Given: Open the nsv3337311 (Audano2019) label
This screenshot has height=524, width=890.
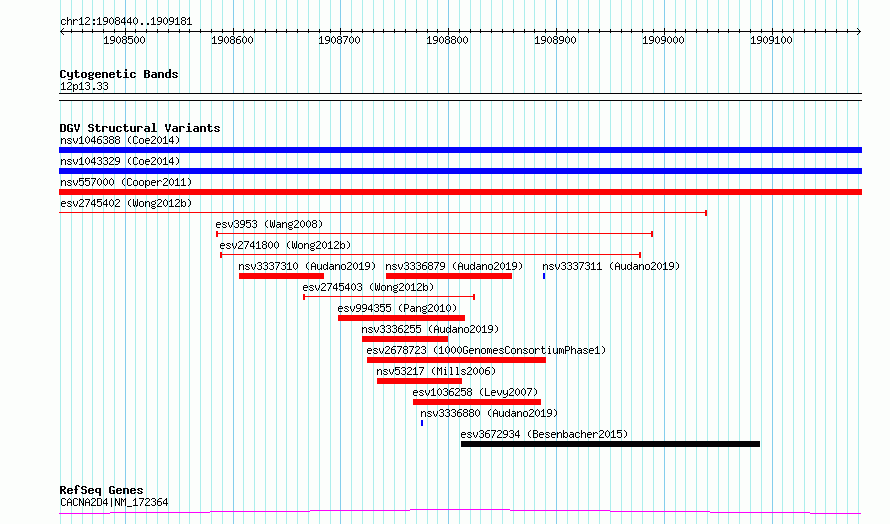Looking at the screenshot, I should tap(611, 266).
